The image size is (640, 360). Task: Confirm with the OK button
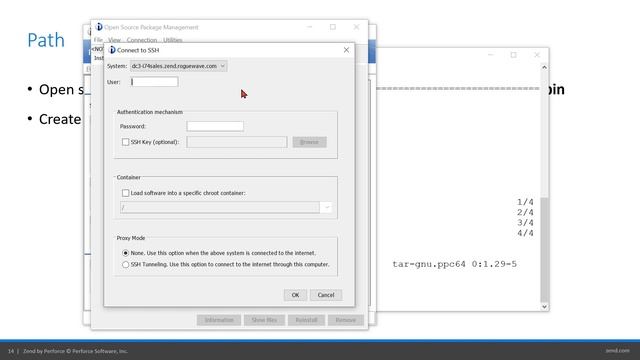295,295
